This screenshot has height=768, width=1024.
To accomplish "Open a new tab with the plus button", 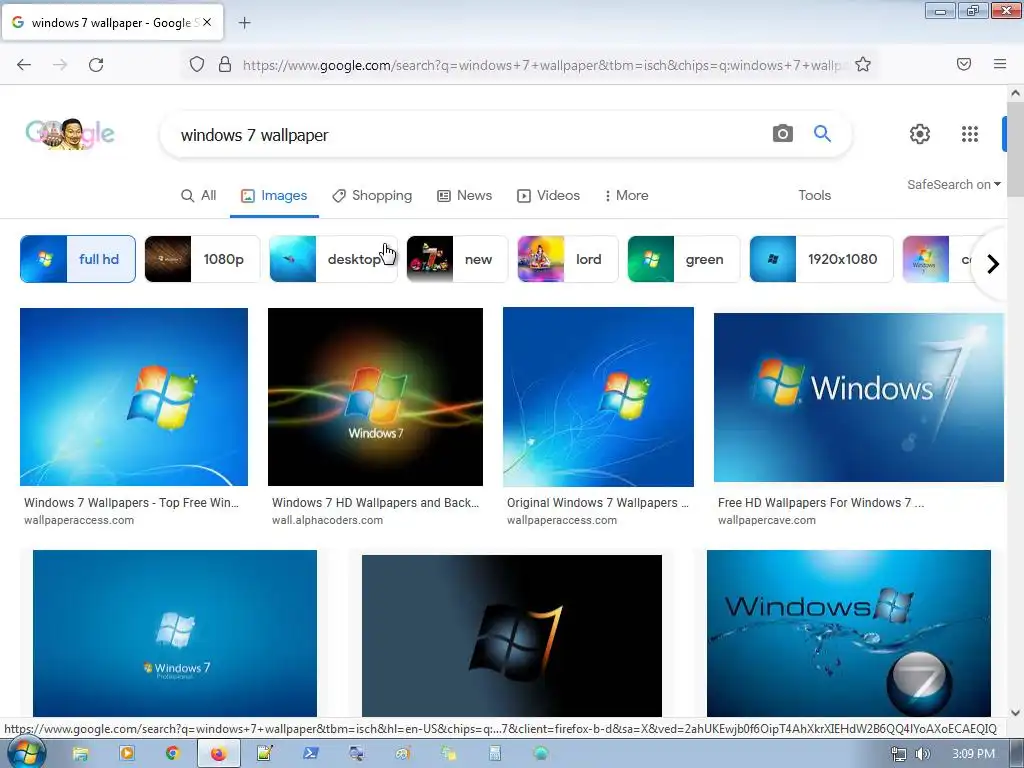I will [x=244, y=23].
